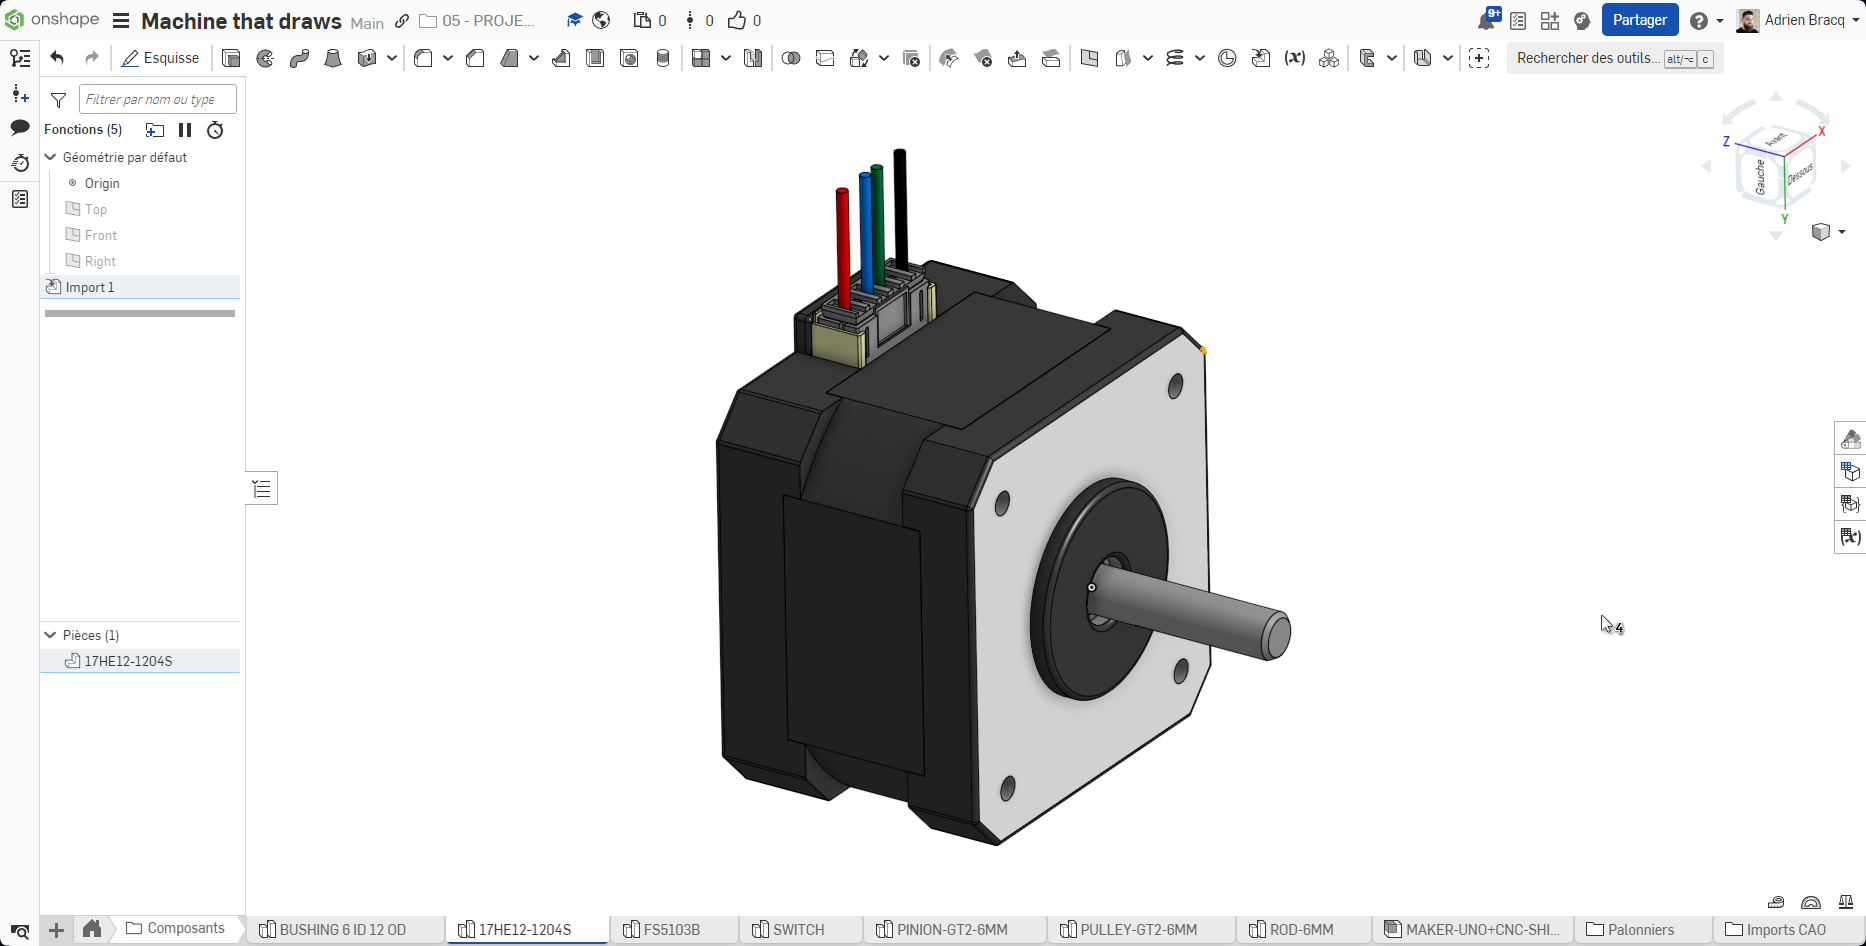
Task: Expand the Transform dropdown arrow
Action: [x=884, y=58]
